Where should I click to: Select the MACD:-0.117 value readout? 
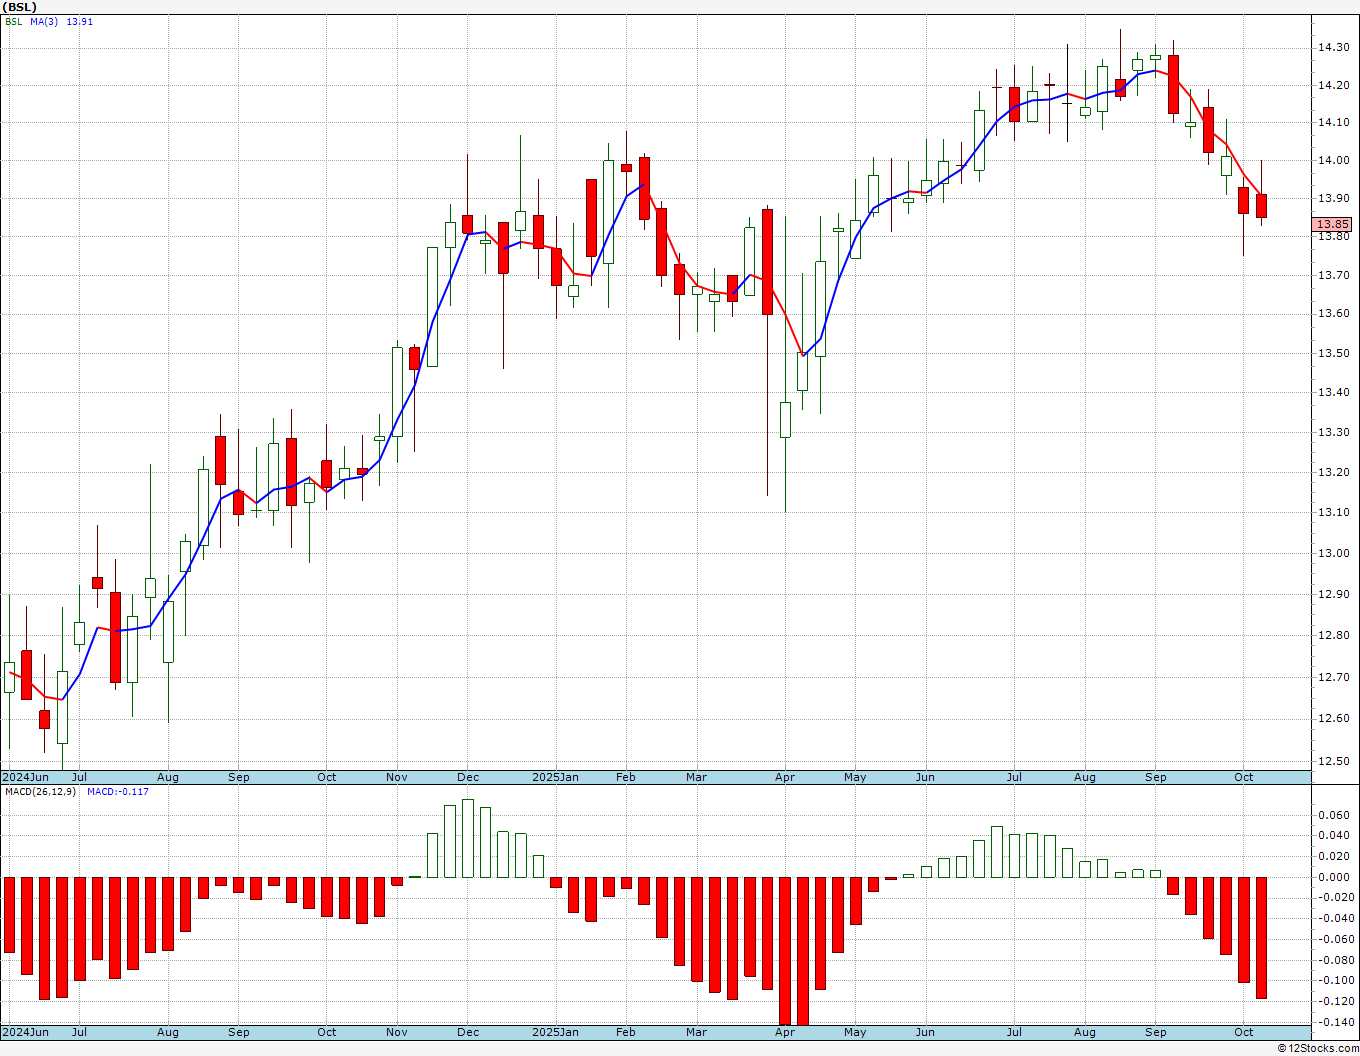coord(118,792)
